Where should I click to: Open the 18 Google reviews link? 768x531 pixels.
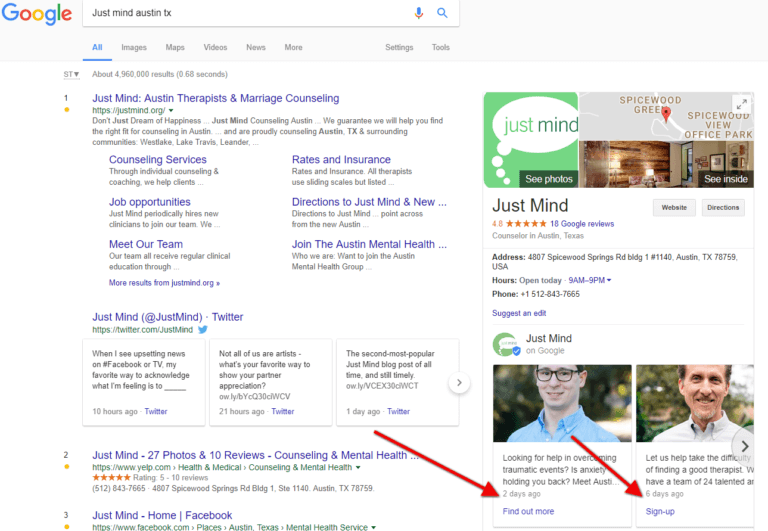click(582, 224)
